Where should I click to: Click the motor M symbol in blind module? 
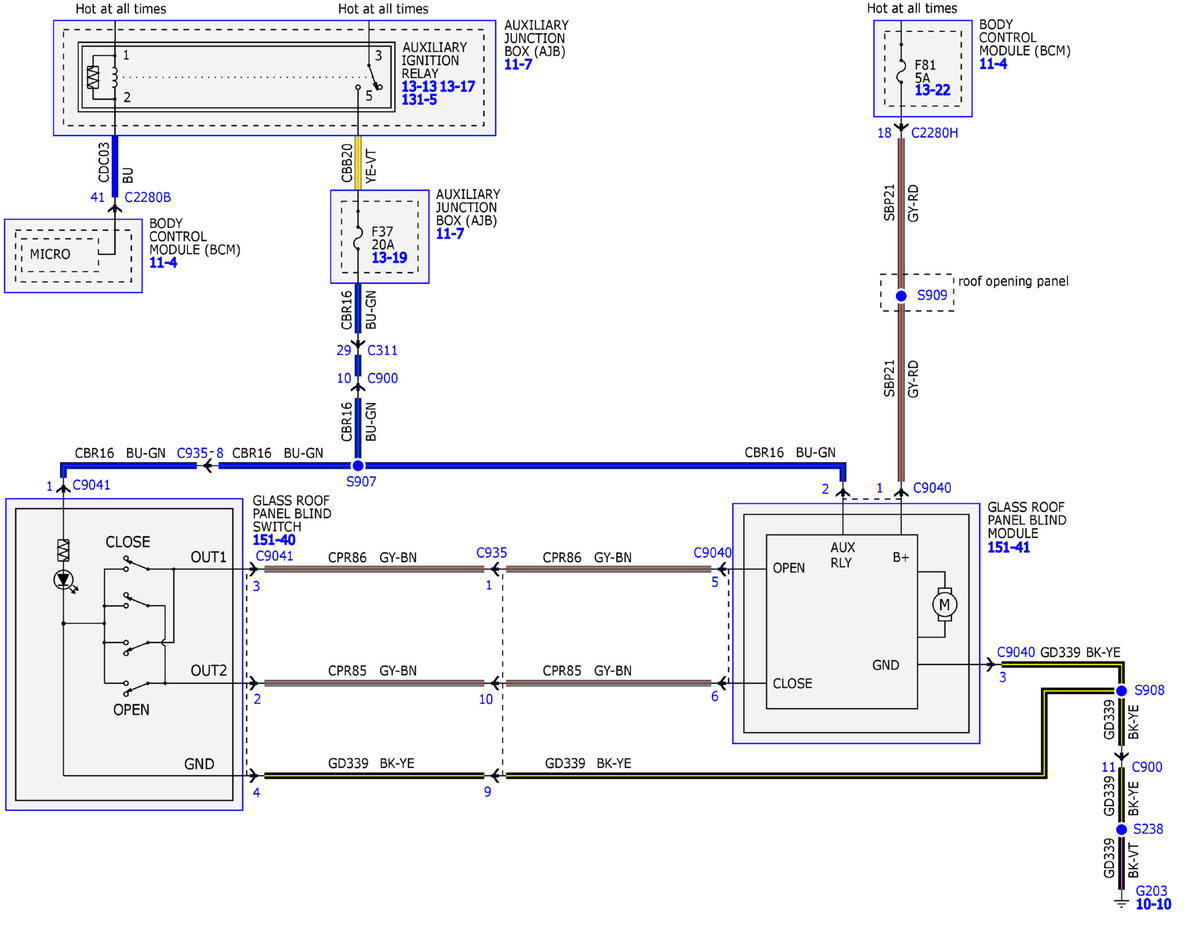(x=944, y=603)
